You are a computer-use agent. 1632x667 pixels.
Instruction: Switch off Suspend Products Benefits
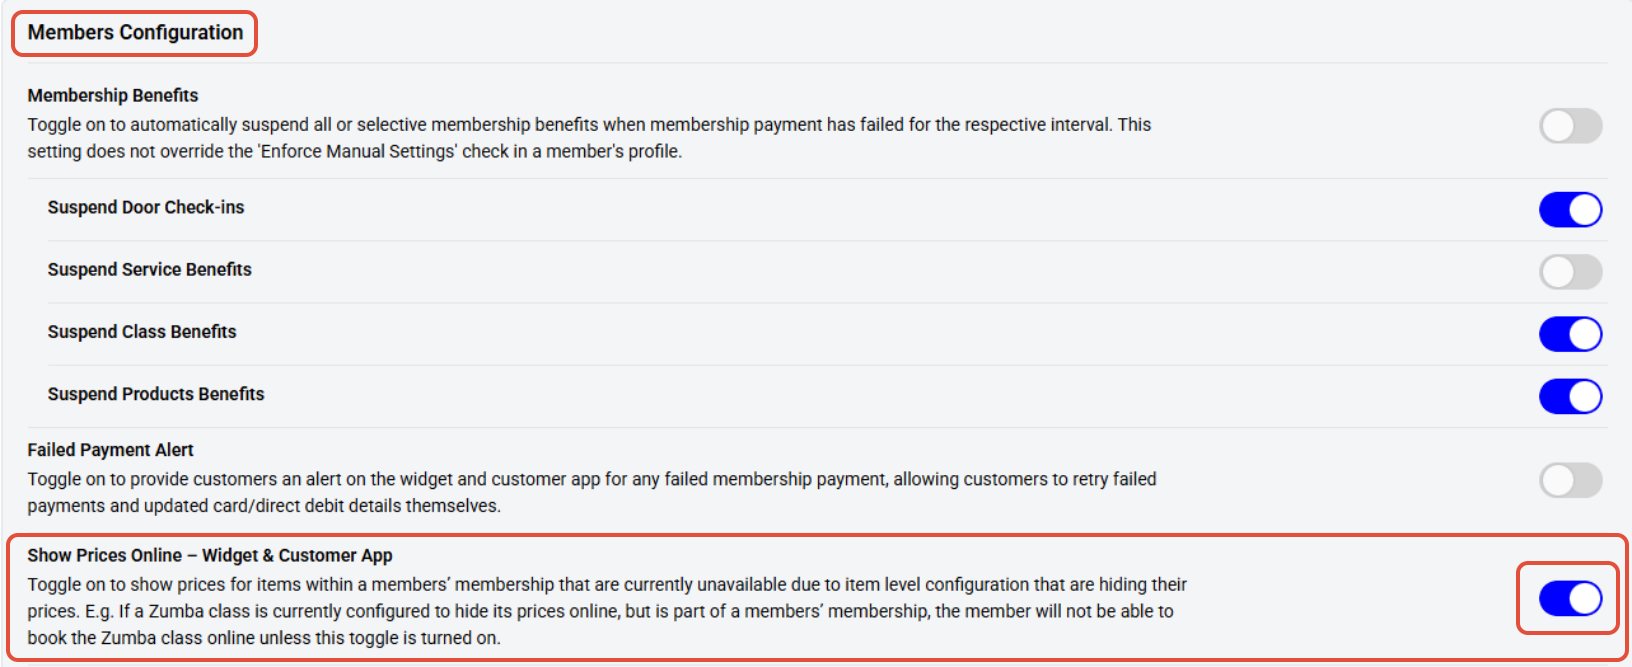point(1570,396)
